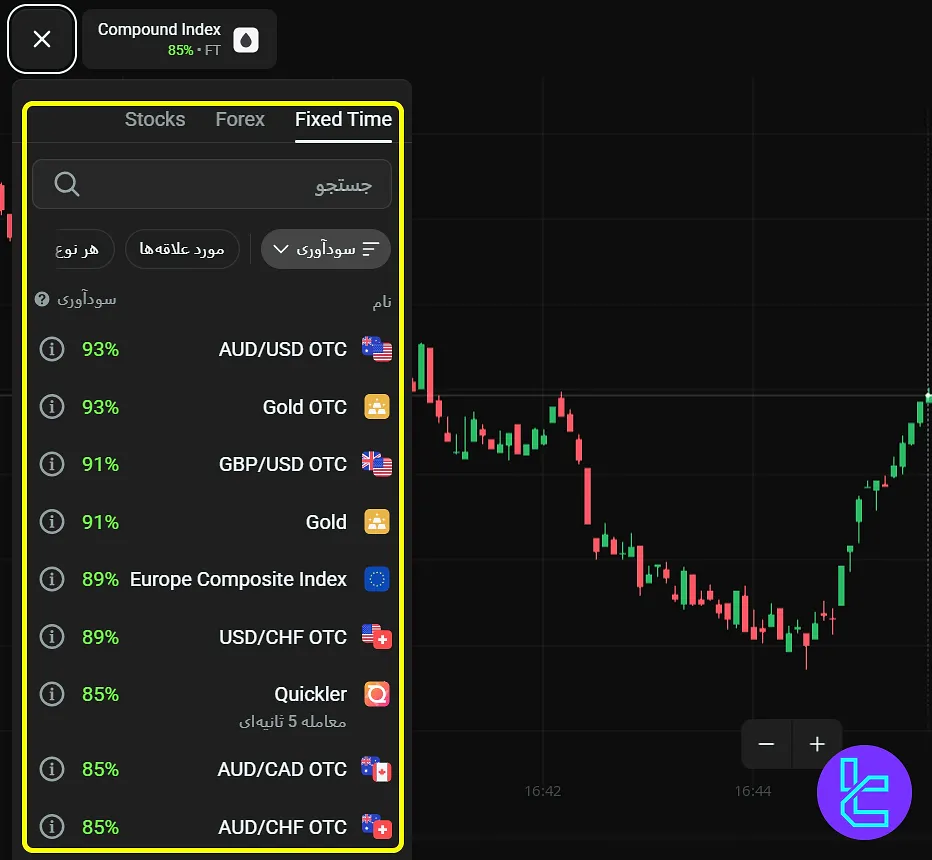Switch to the Forex tab
932x860 pixels.
click(x=240, y=119)
